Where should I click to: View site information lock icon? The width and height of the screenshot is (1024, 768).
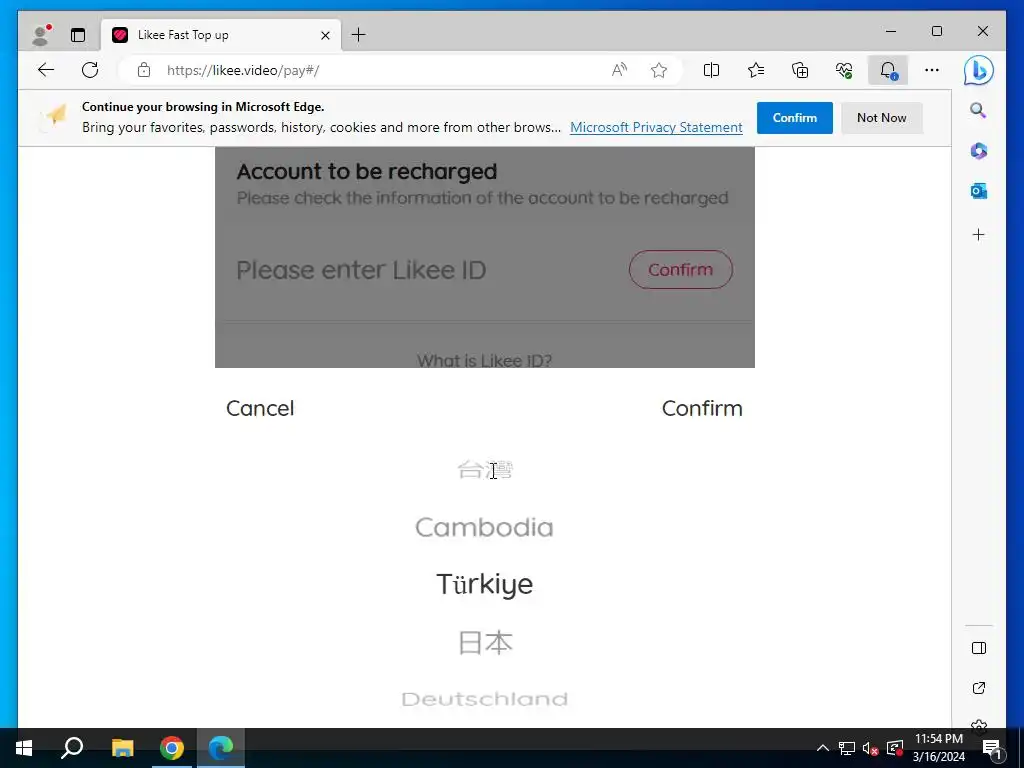tap(144, 70)
